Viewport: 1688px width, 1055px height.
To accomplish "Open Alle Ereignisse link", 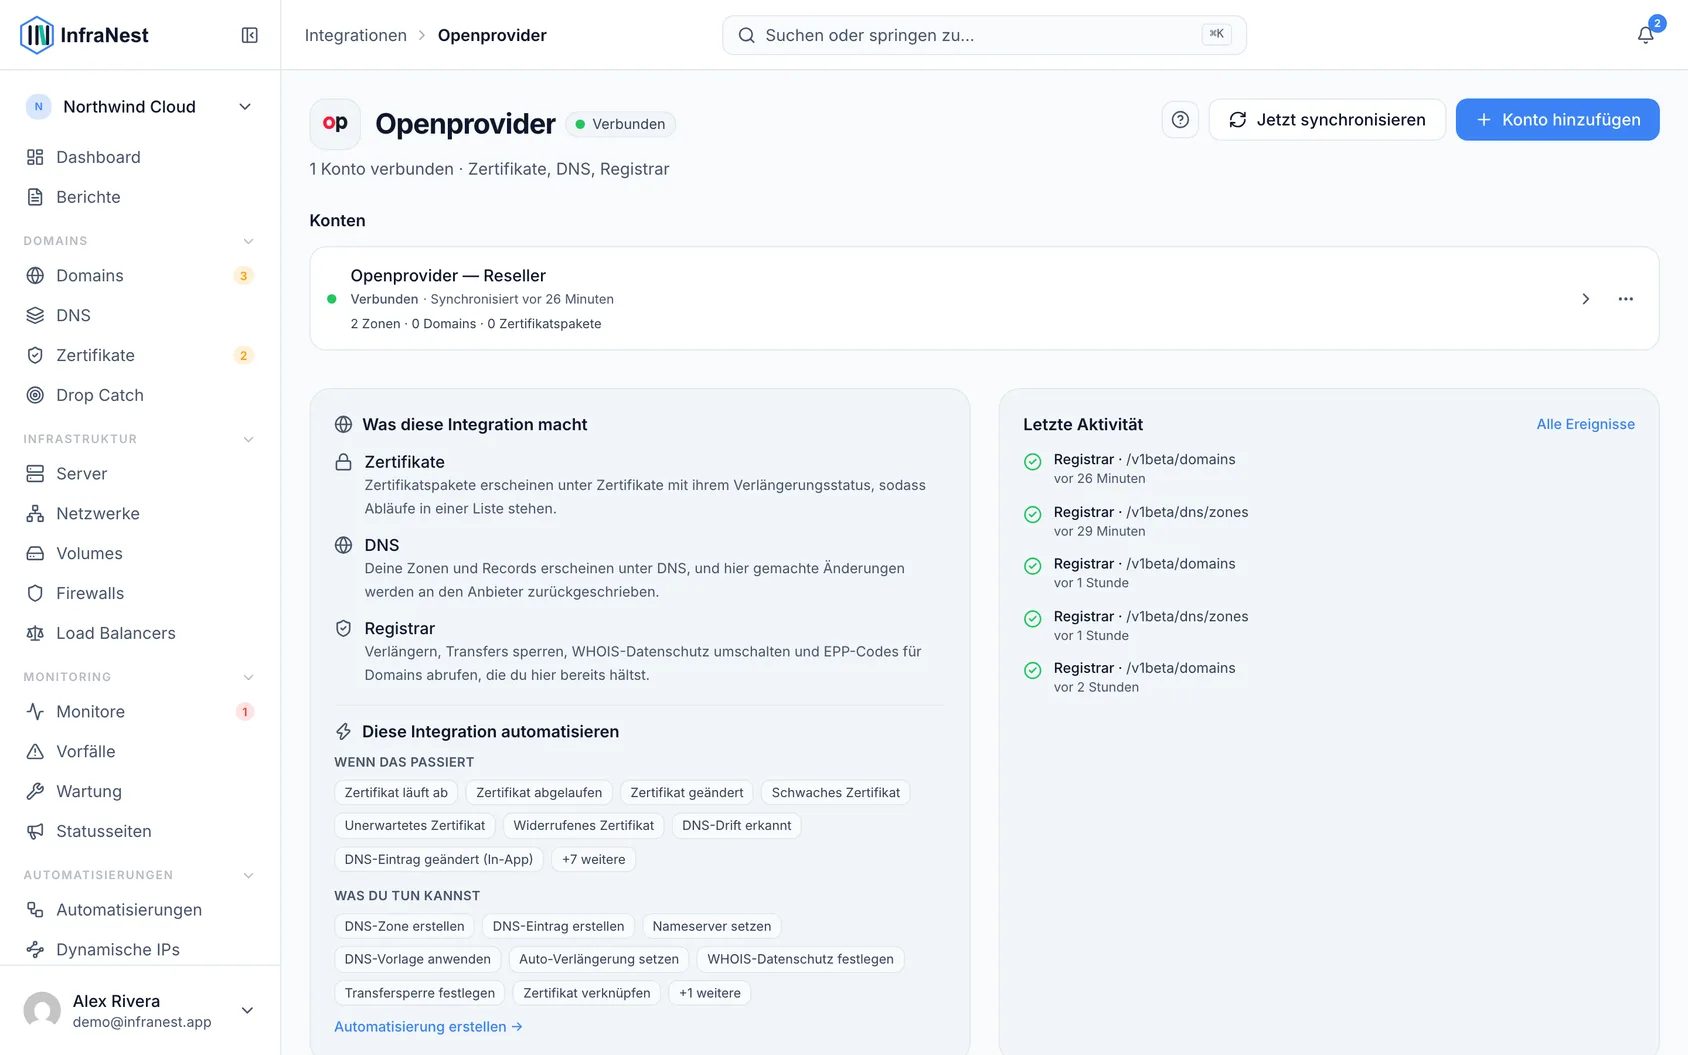I will 1585,424.
